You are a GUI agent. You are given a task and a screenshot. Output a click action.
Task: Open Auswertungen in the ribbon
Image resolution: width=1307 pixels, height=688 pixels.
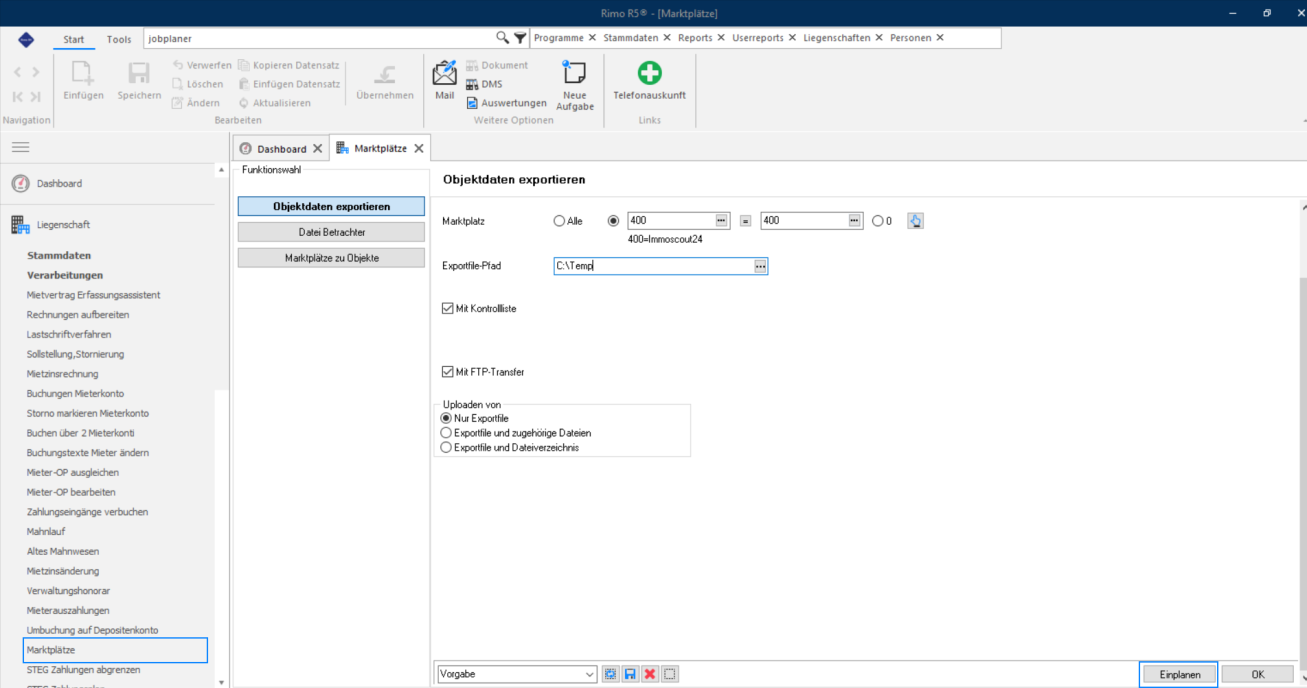tap(506, 103)
